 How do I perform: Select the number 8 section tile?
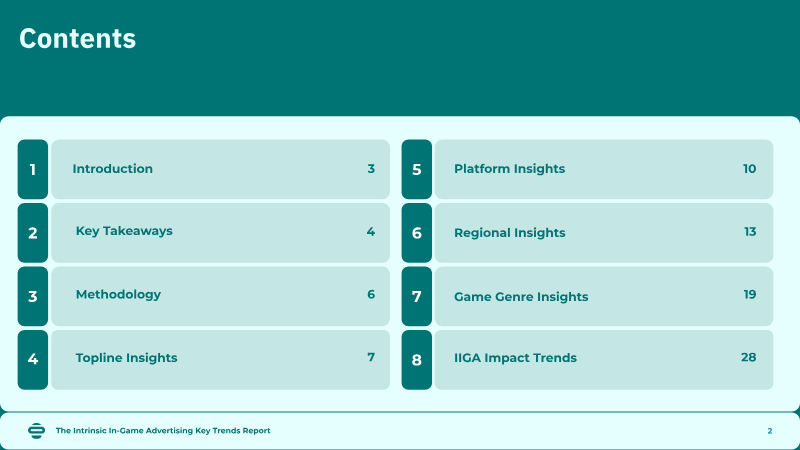(x=416, y=359)
